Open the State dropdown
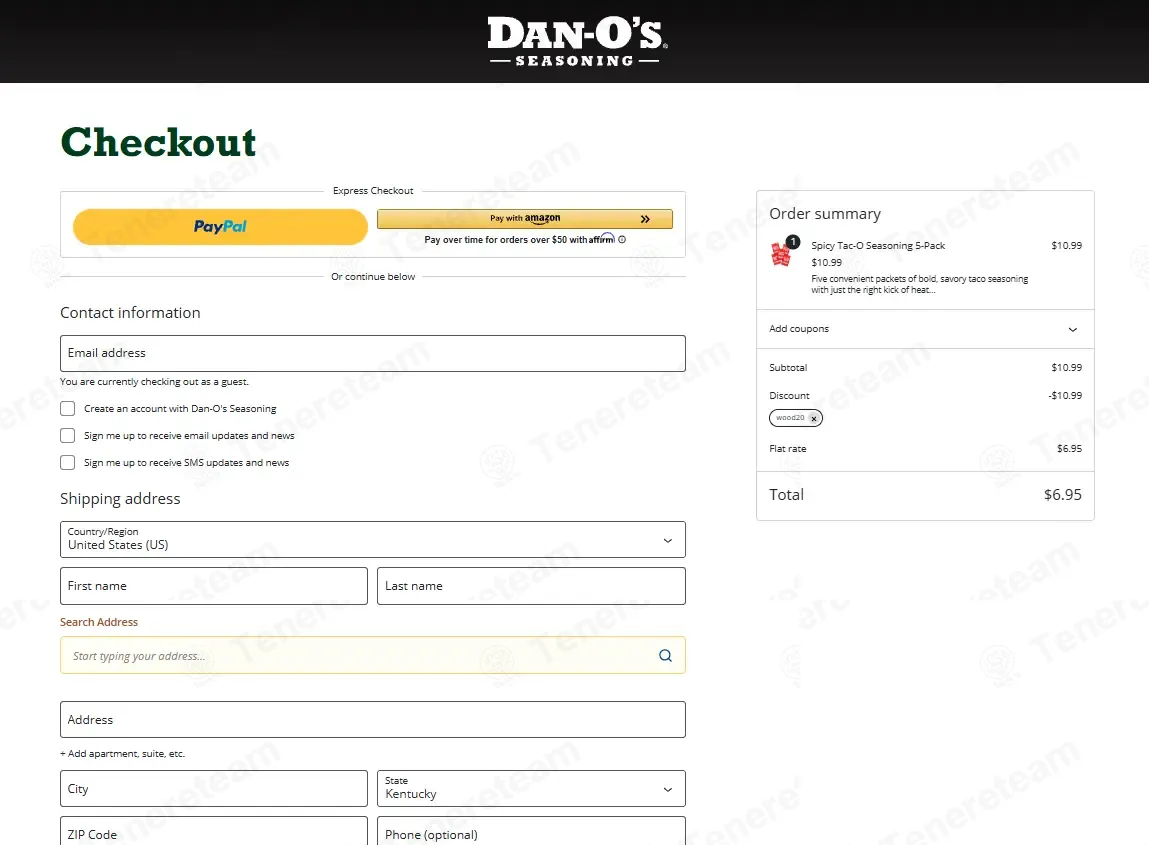 pyautogui.click(x=531, y=789)
